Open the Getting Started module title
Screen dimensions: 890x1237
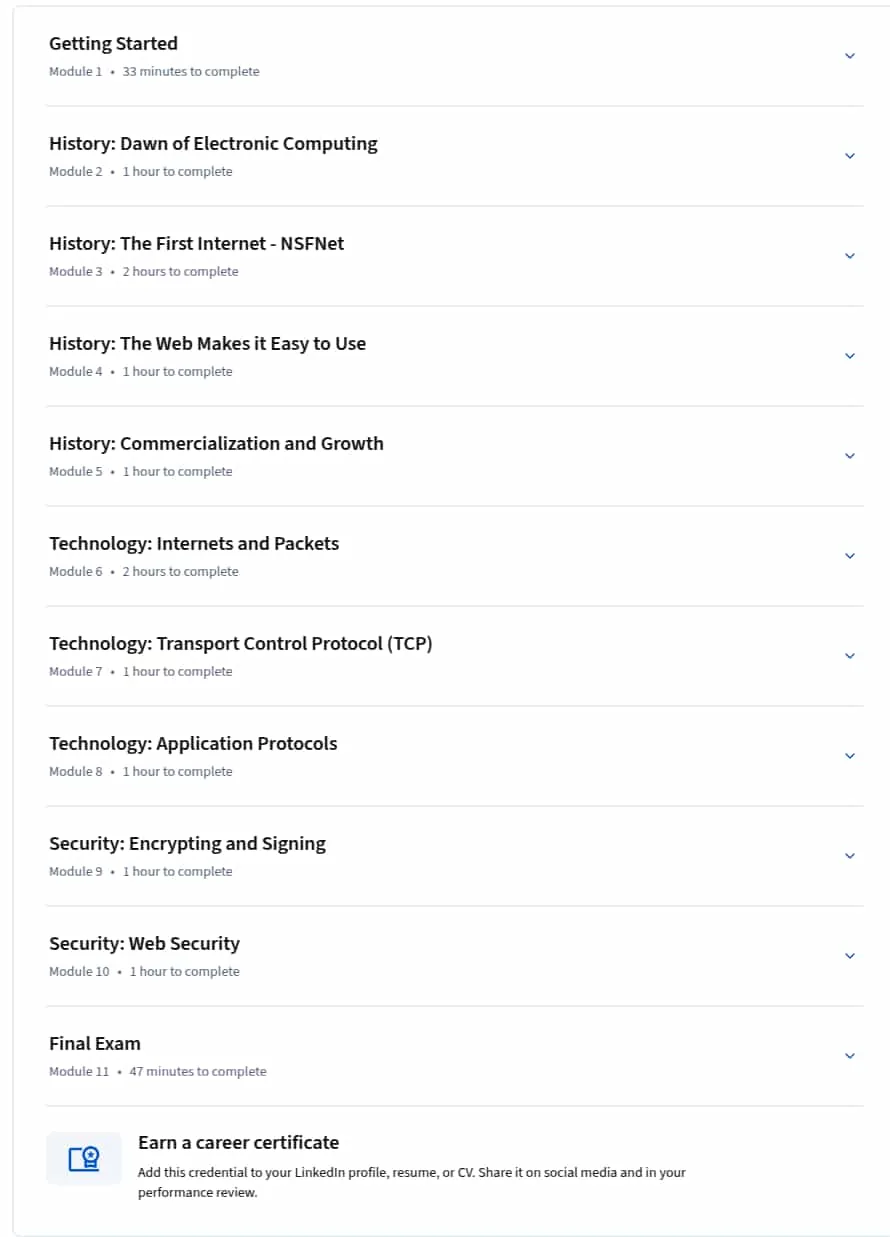click(113, 44)
